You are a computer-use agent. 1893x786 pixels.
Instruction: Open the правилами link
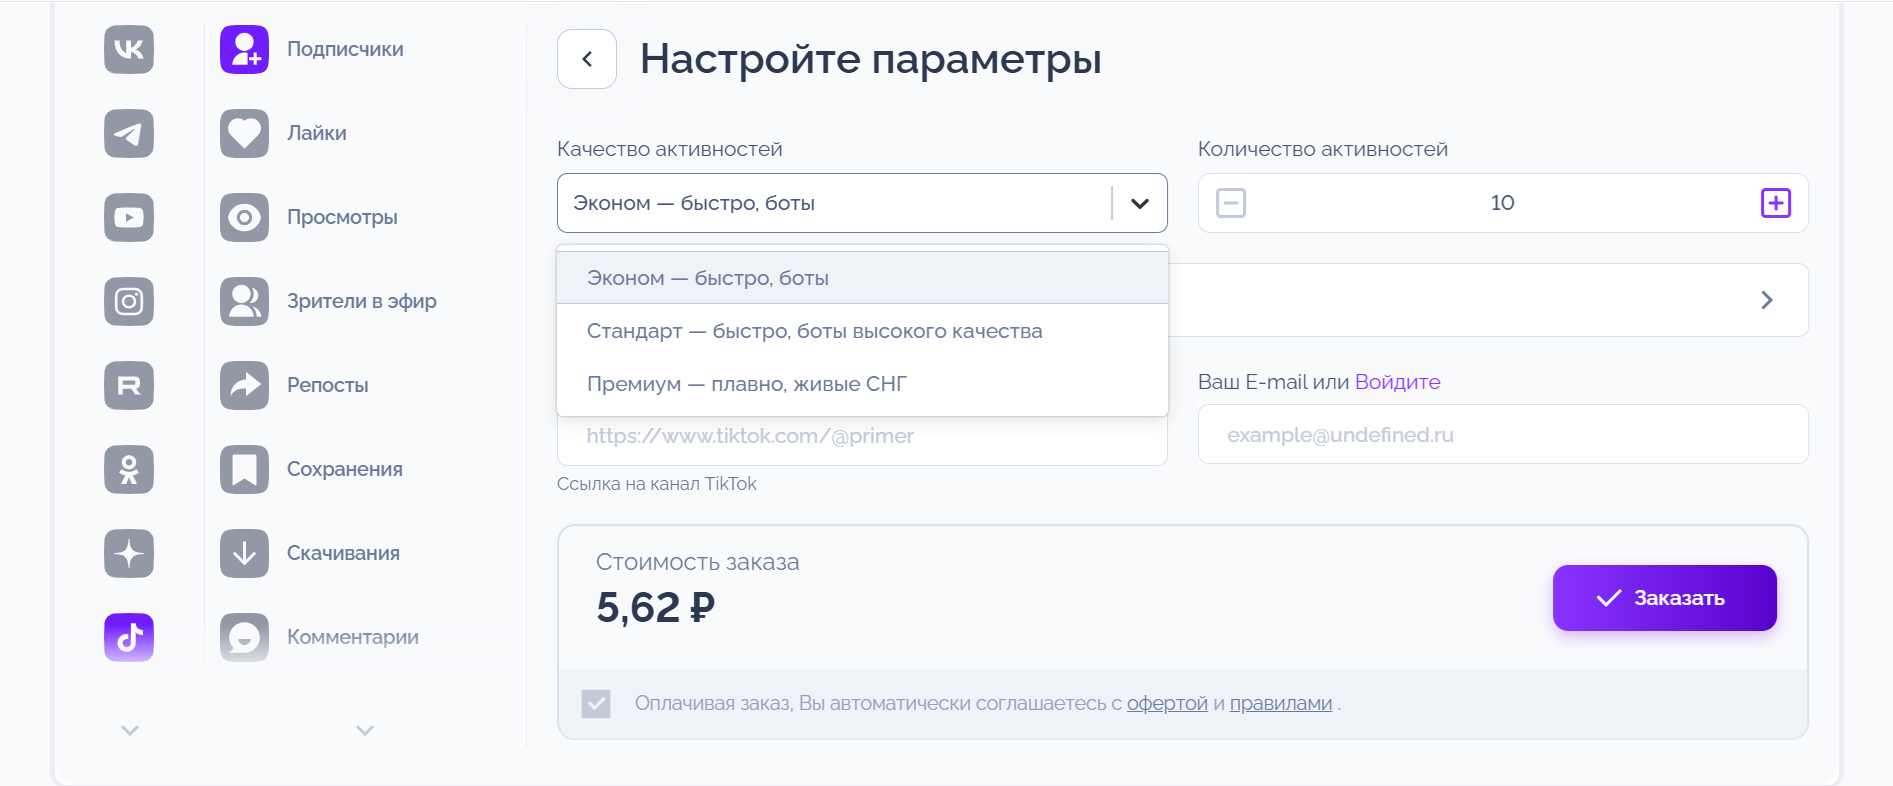1281,704
